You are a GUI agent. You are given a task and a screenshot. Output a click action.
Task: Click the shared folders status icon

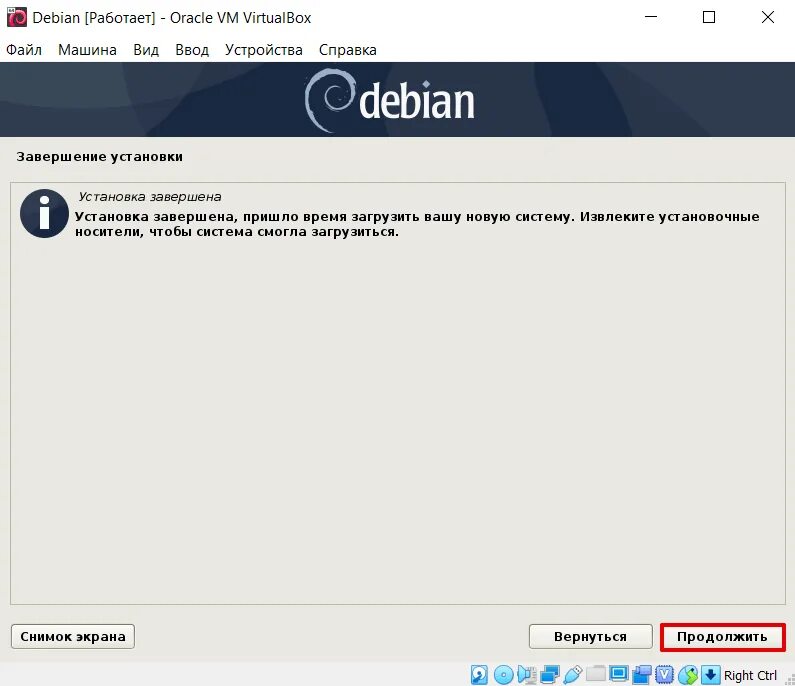tap(596, 674)
